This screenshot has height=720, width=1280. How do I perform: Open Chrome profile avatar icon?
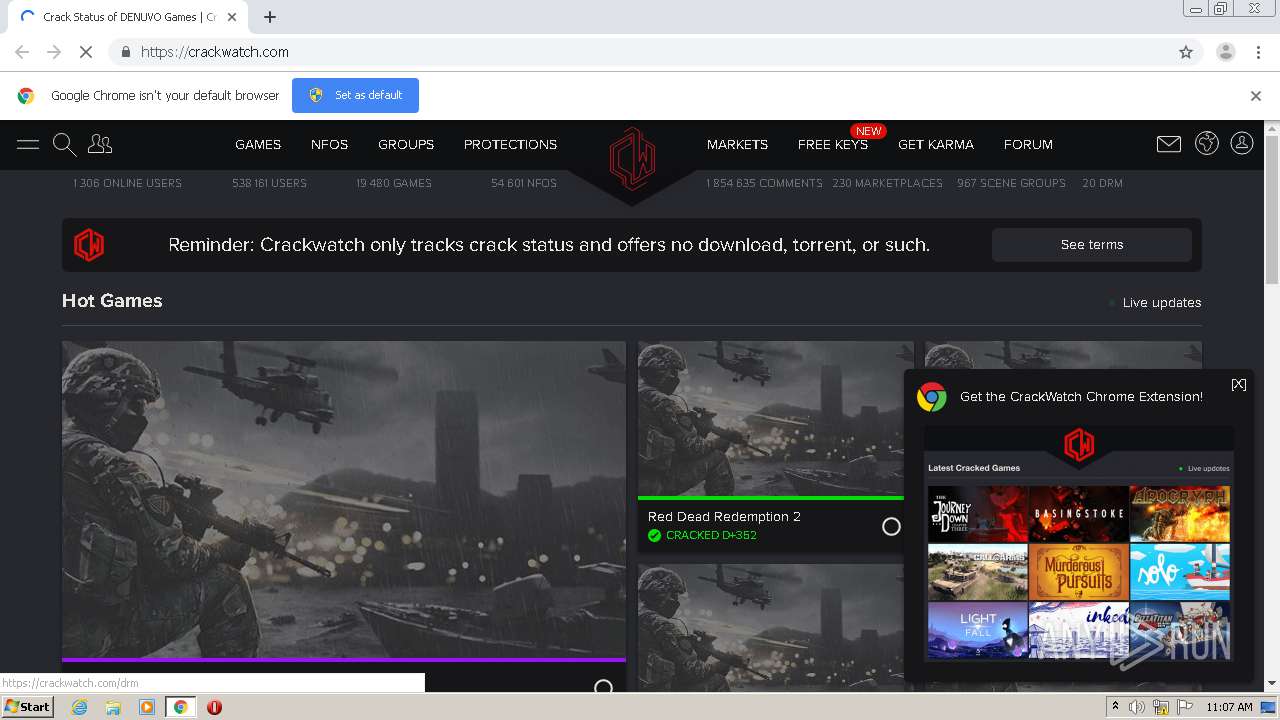pyautogui.click(x=1225, y=52)
